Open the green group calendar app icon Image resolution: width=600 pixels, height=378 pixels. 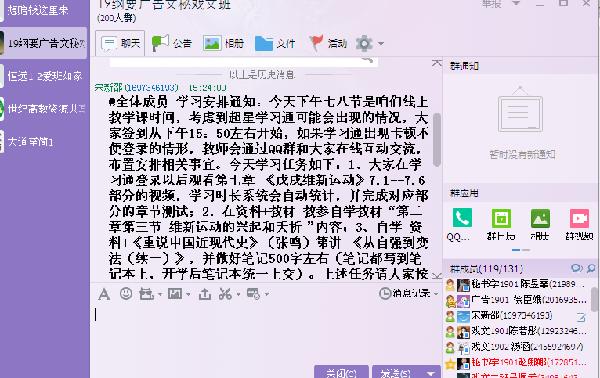(x=501, y=218)
